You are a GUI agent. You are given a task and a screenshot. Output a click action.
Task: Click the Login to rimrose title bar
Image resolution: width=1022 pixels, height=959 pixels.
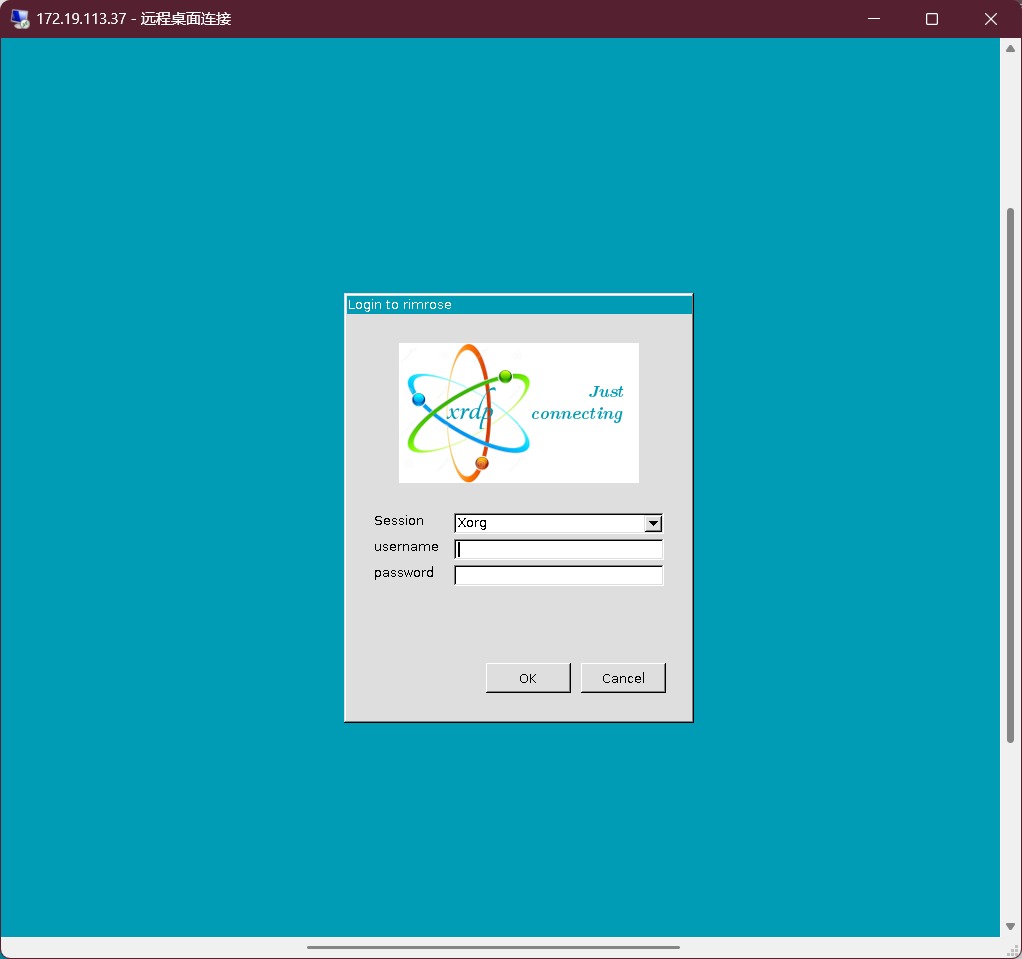pos(519,304)
